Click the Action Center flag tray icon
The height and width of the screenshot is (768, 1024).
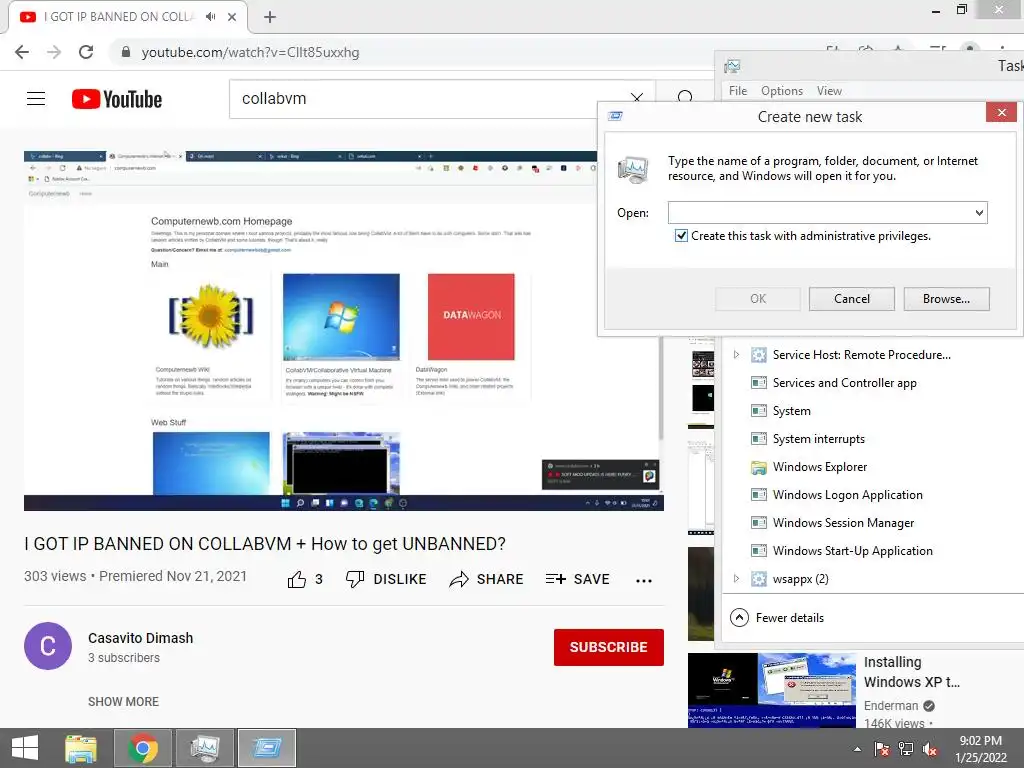coord(882,749)
